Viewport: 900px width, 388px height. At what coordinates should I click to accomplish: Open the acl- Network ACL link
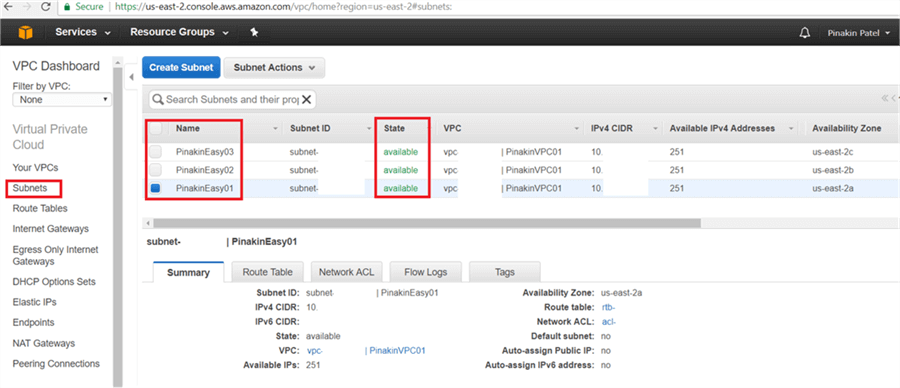pos(608,321)
